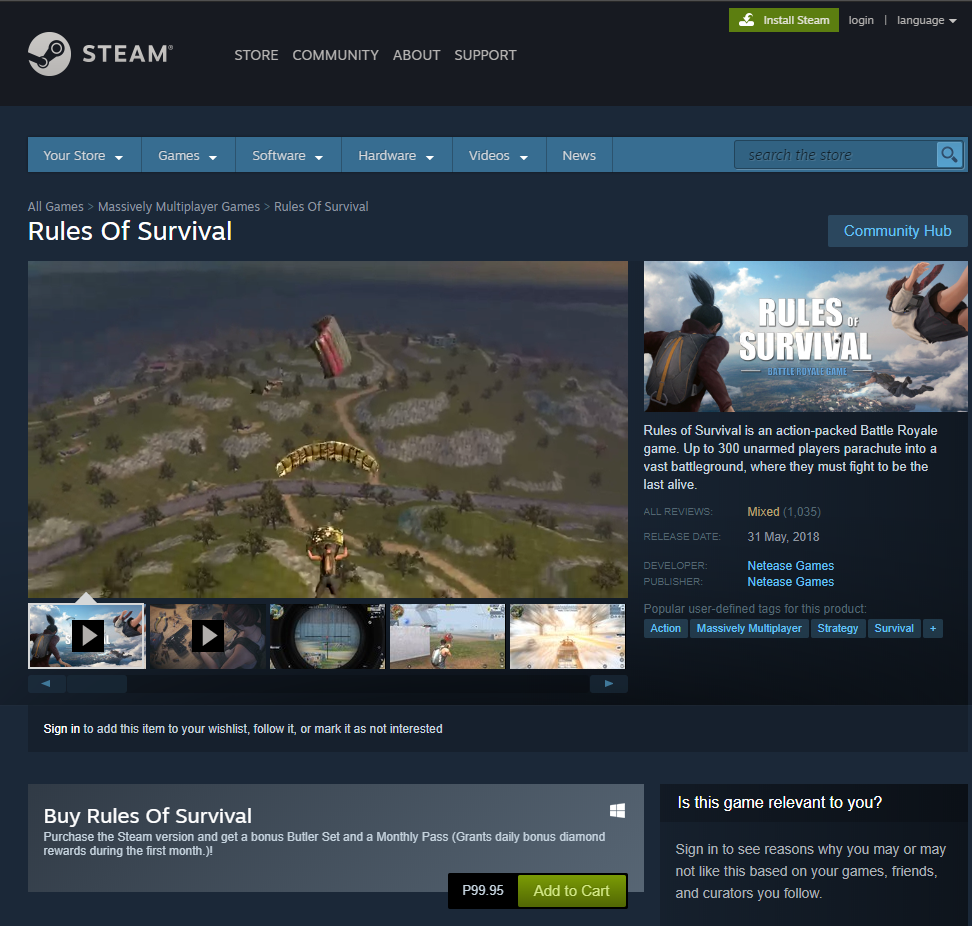Click the Rules of Survival header image

tap(805, 336)
